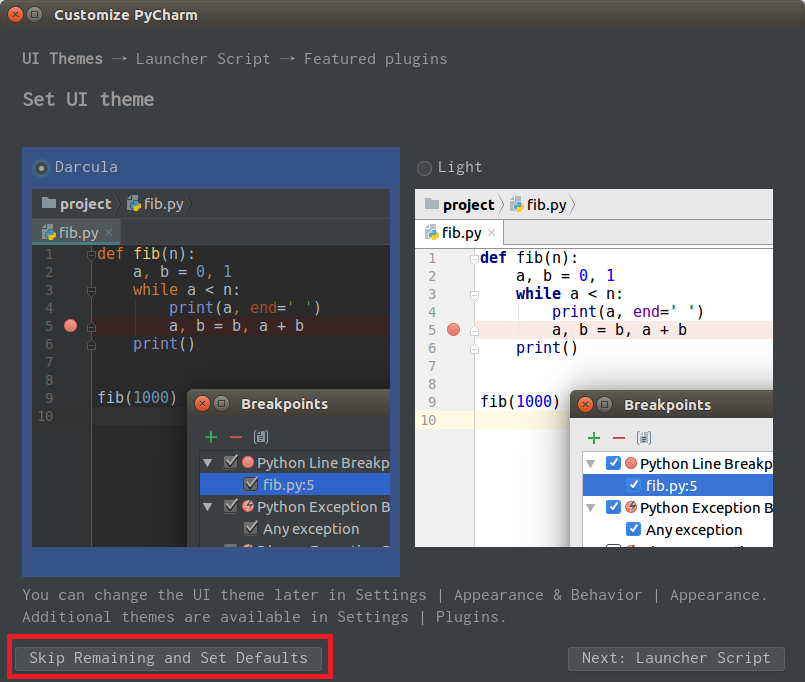Select the Darcula theme radio button
The image size is (805, 682).
tap(41, 168)
